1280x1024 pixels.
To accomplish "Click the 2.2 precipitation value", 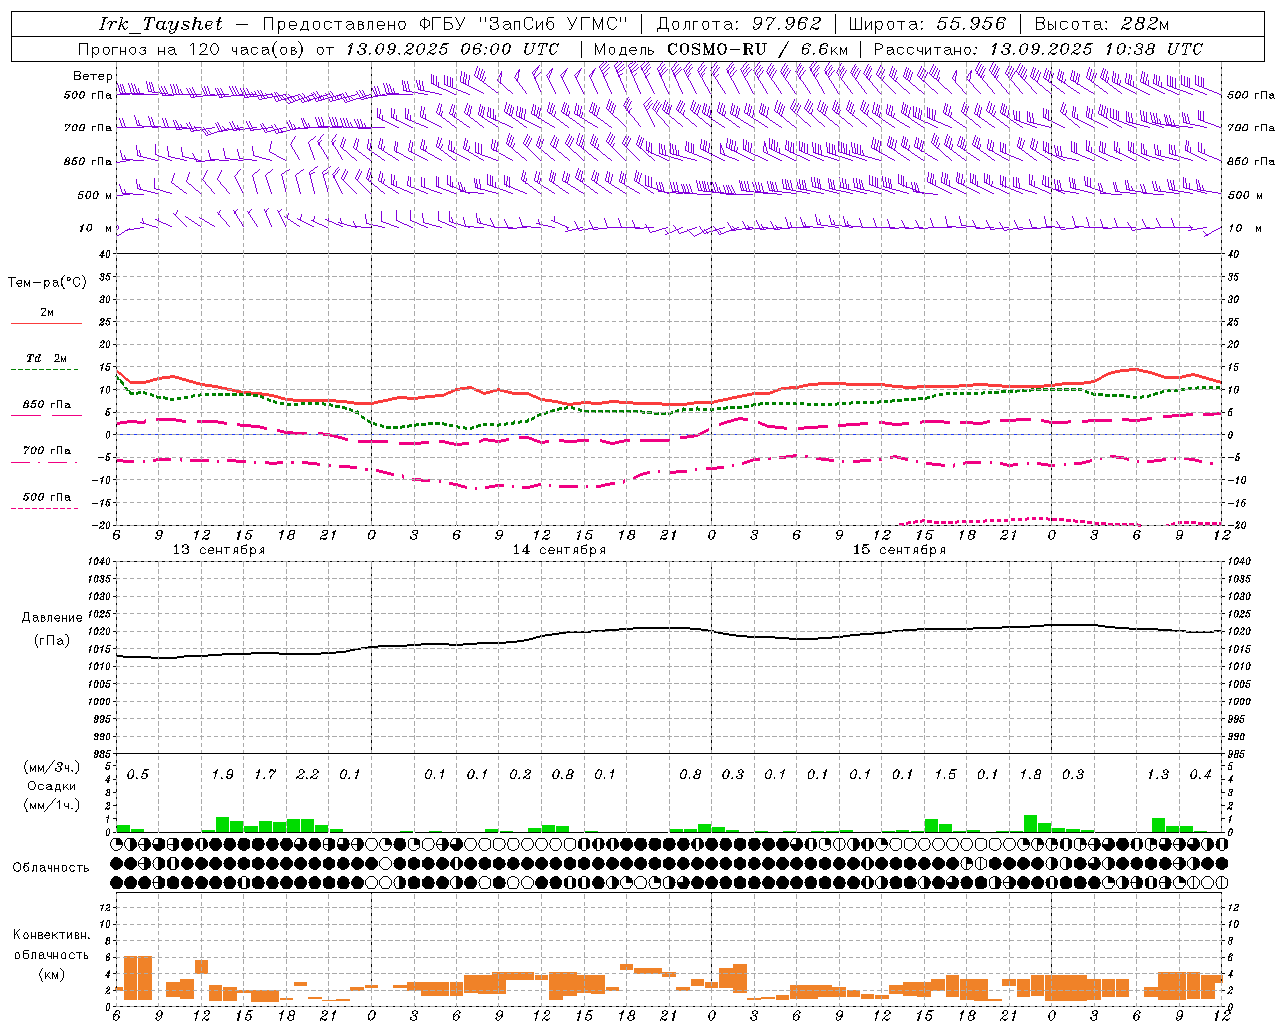I will (x=307, y=775).
